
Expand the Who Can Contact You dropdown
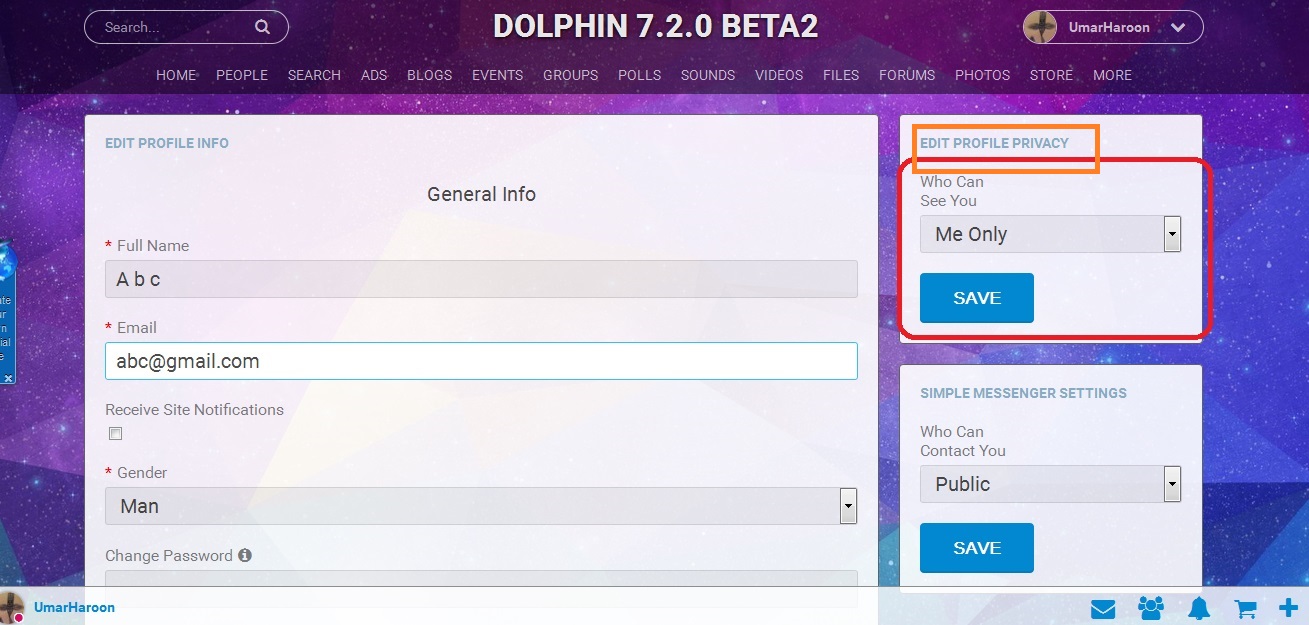1050,484
